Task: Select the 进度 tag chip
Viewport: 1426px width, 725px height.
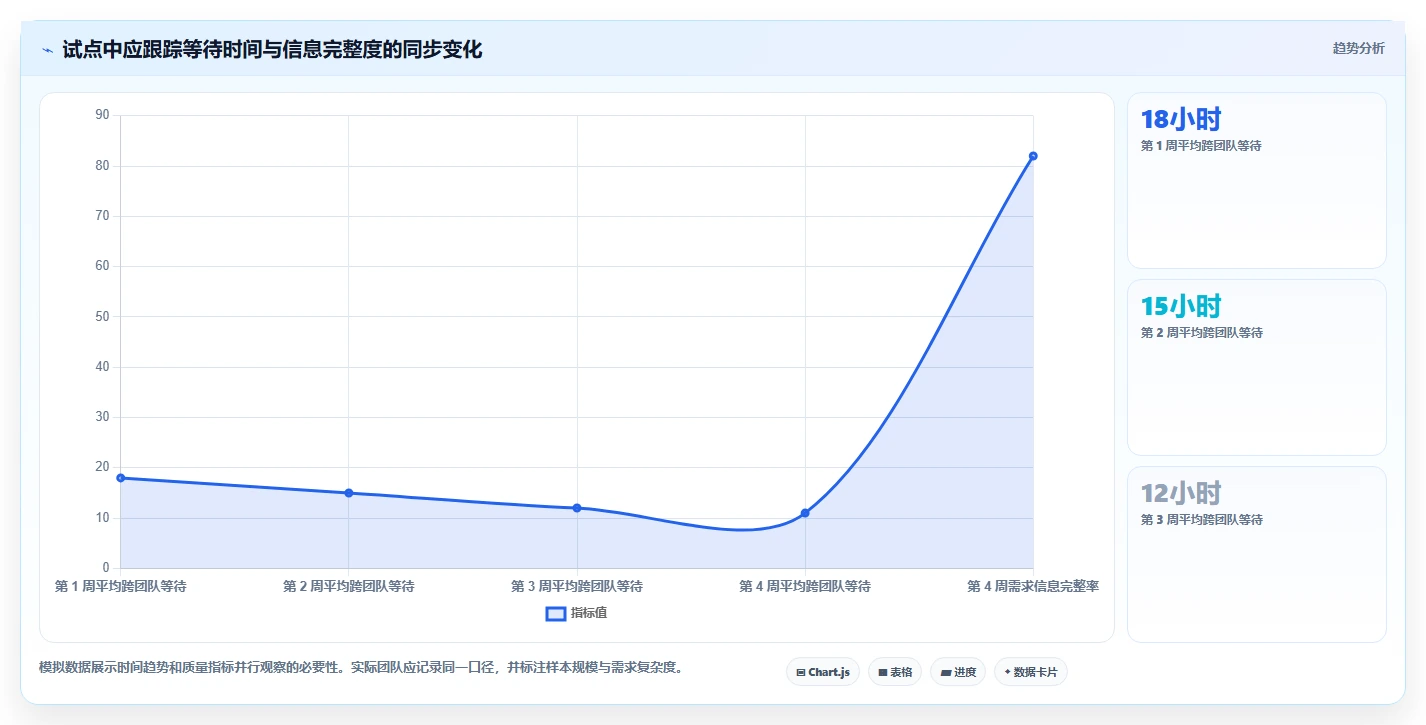Action: pyautogui.click(x=958, y=672)
